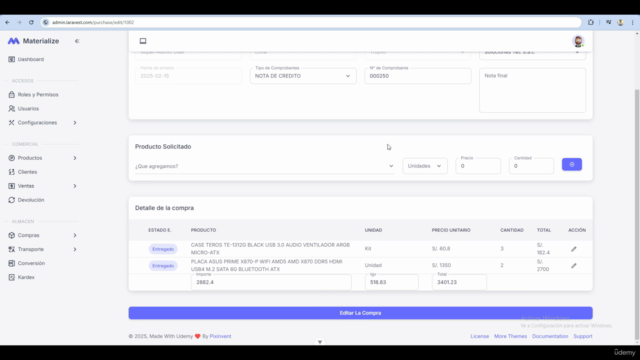Click the N° de Comprobante field

click(x=418, y=76)
